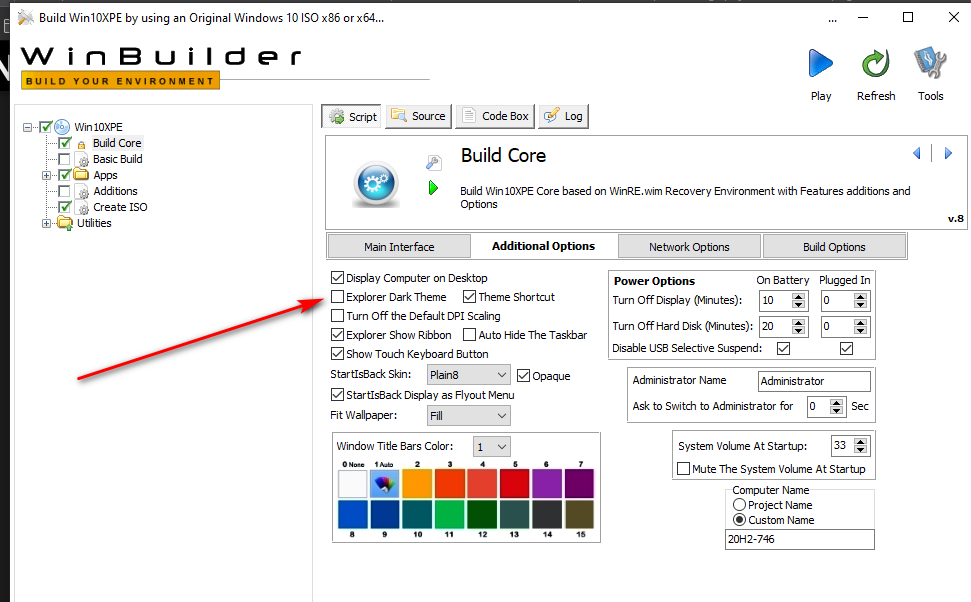
Task: Toggle Disable USB Selective Suspend Plugged In
Action: pyautogui.click(x=847, y=349)
